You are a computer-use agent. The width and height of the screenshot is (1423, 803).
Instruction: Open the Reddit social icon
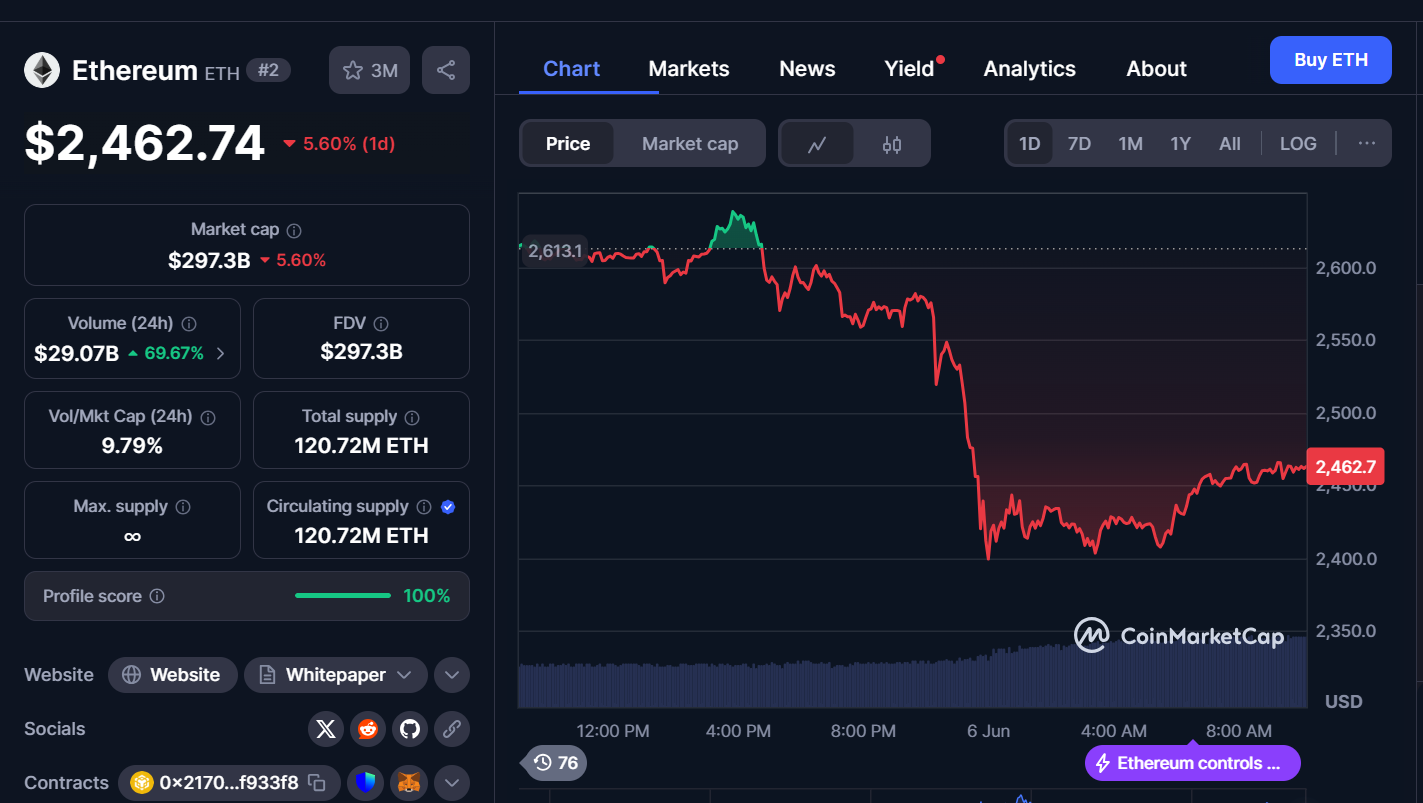point(368,729)
